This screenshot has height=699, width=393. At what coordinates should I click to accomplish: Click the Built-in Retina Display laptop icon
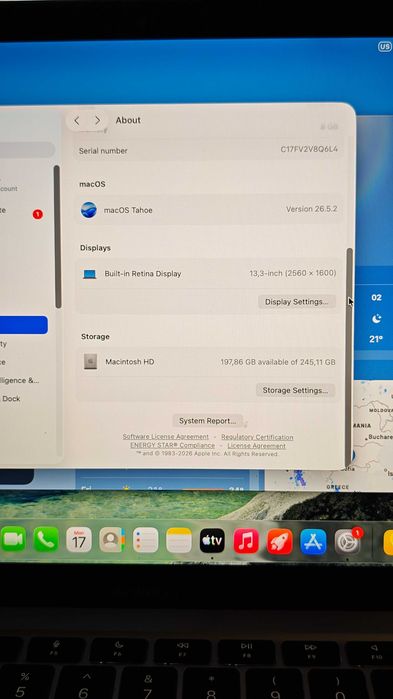pyautogui.click(x=90, y=274)
